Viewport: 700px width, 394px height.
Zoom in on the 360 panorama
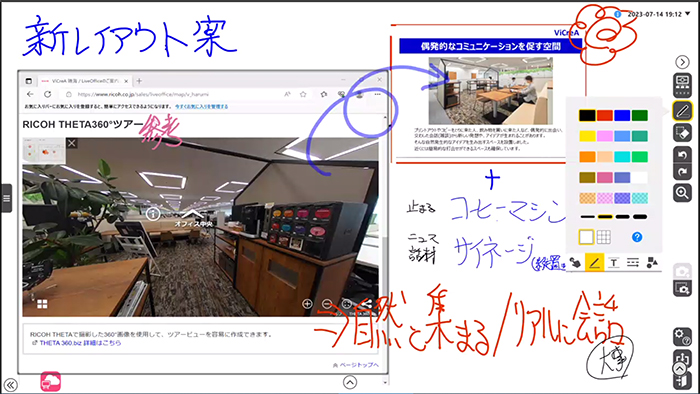[x=307, y=304]
